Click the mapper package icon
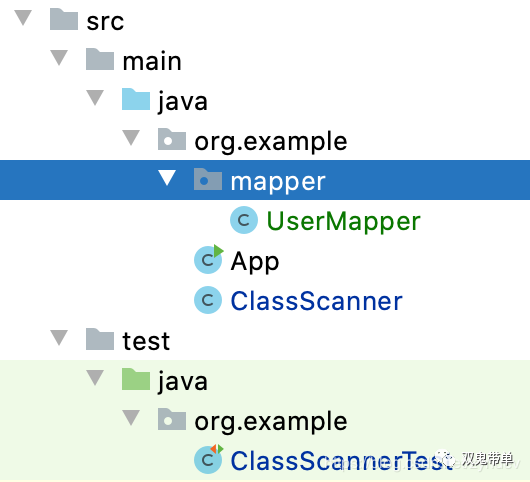Image resolution: width=530 pixels, height=482 pixels. 208,179
